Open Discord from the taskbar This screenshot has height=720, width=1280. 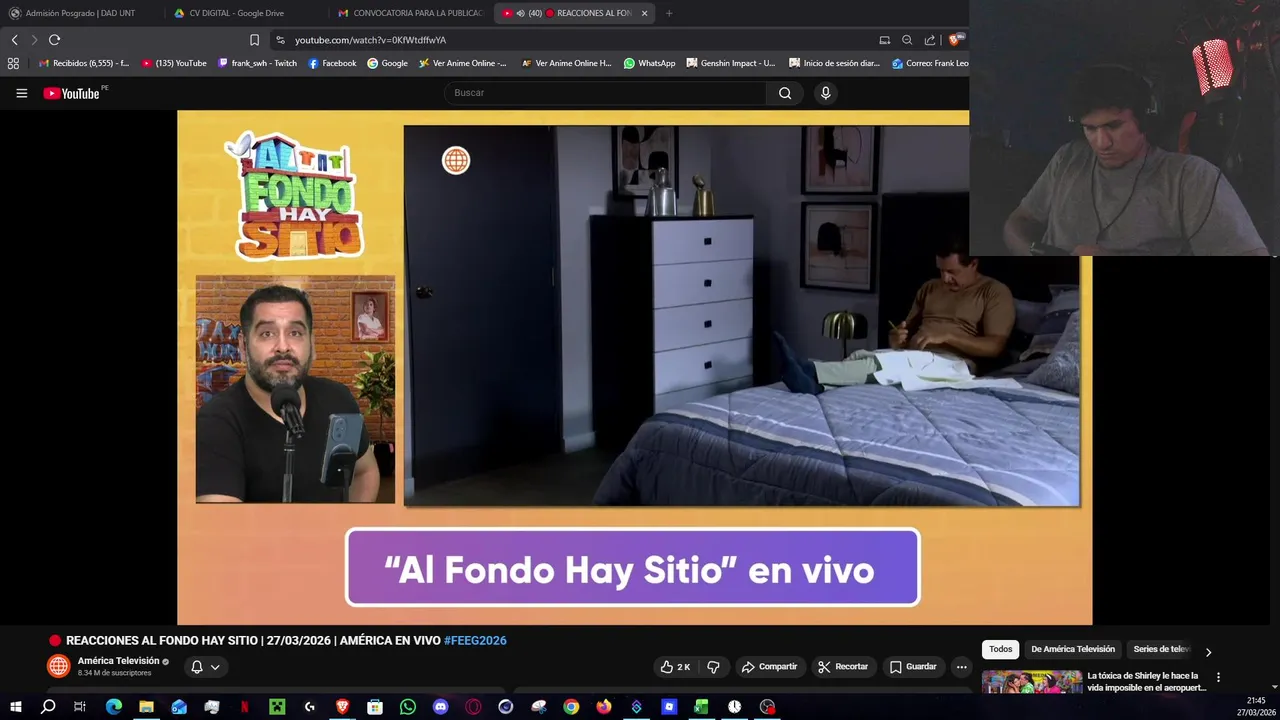(x=440, y=707)
